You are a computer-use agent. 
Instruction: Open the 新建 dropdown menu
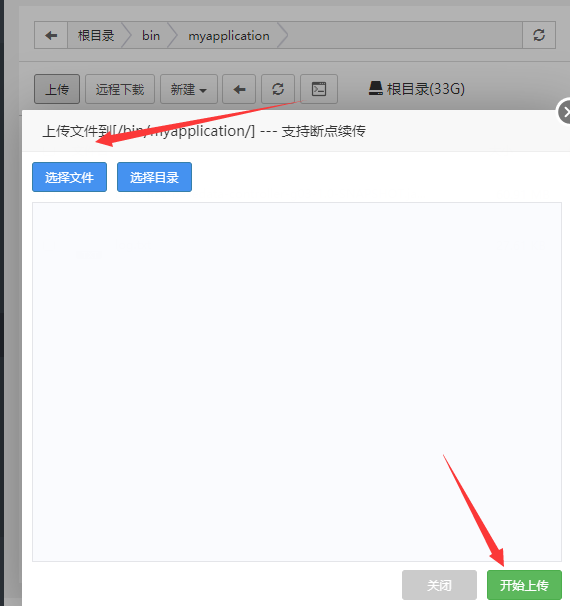pyautogui.click(x=189, y=89)
